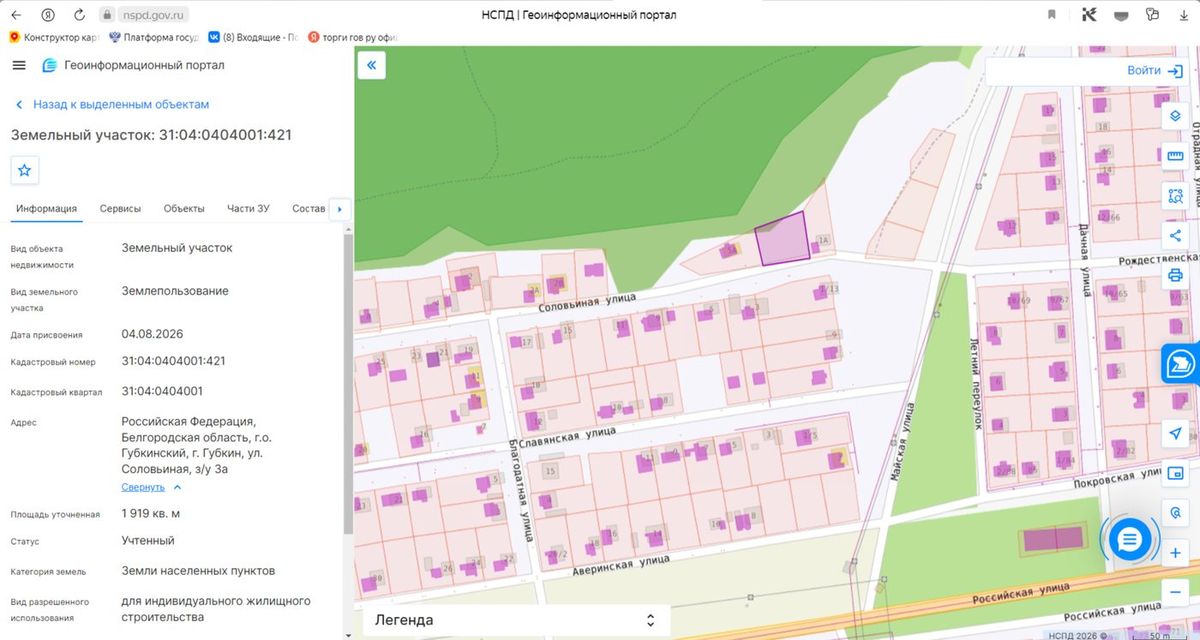Image resolution: width=1200 pixels, height=640 pixels.
Task: Open the map layers panel
Action: coord(1175,115)
